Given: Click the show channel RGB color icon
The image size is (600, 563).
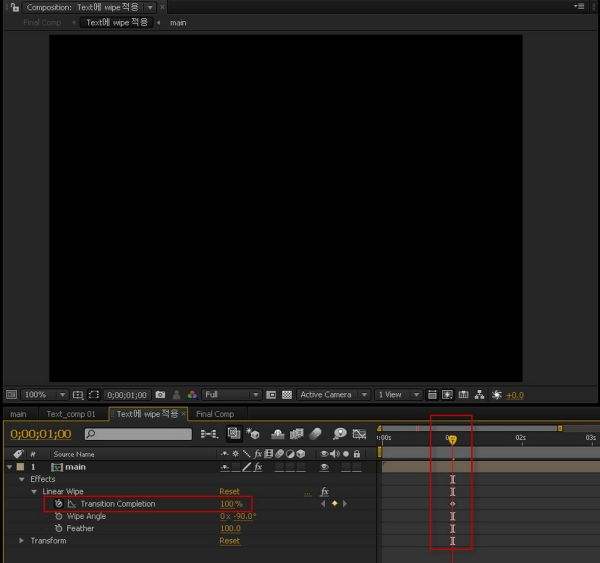Looking at the screenshot, I should tap(192, 395).
